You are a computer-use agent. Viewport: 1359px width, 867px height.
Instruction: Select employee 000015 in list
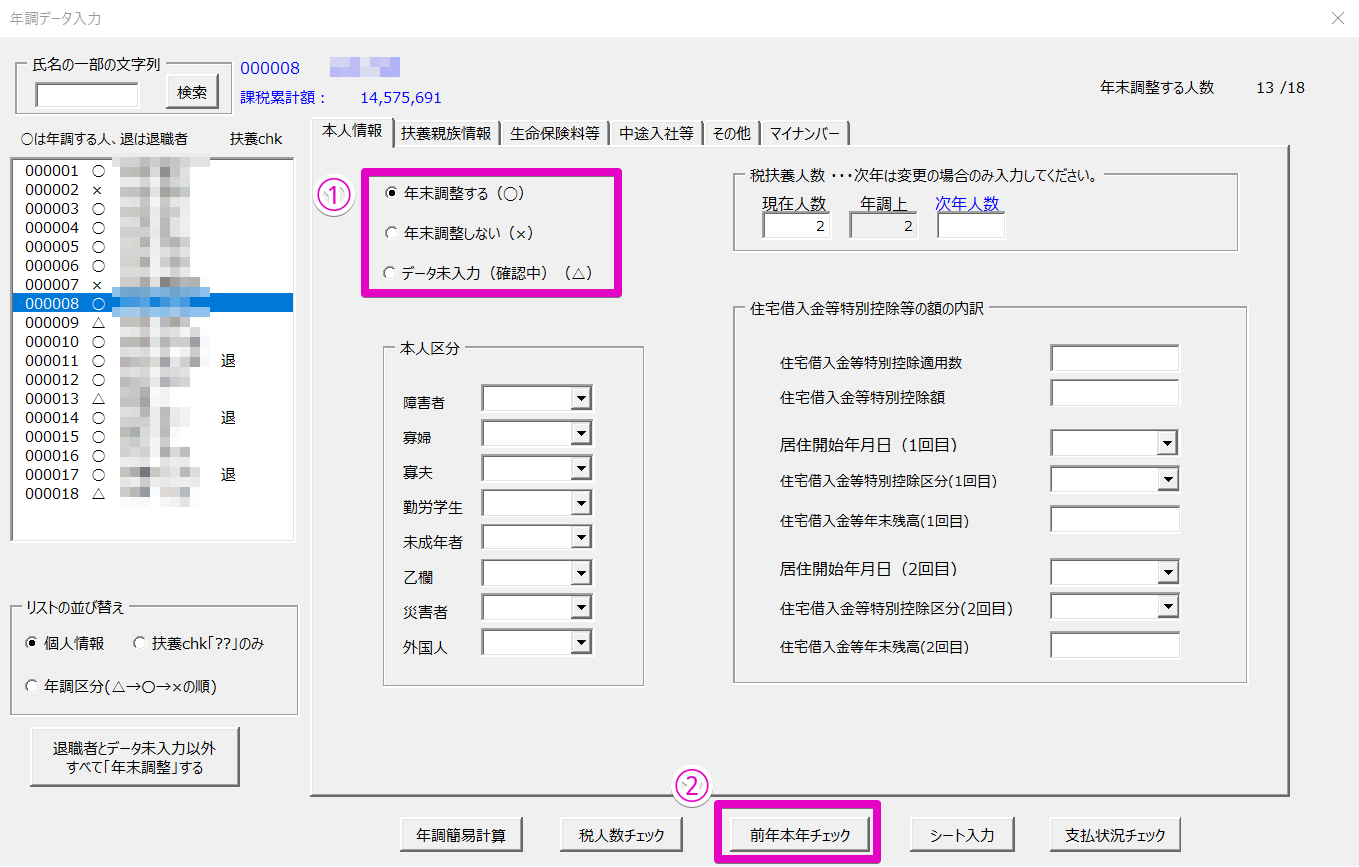click(153, 437)
